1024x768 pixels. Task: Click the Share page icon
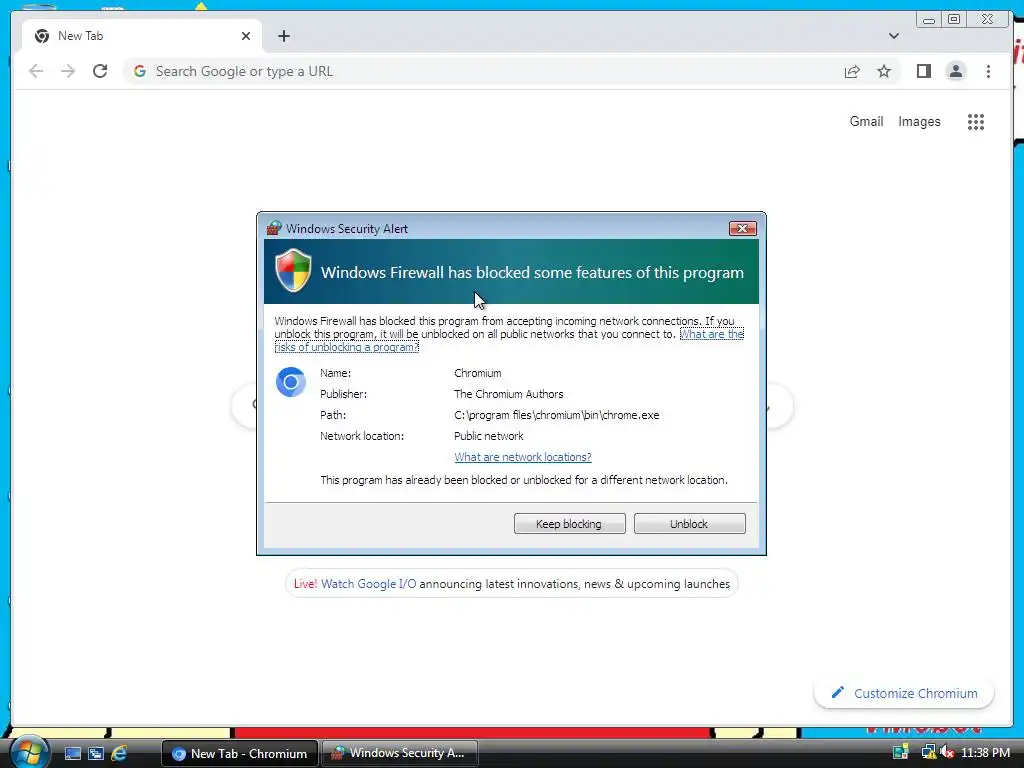852,71
